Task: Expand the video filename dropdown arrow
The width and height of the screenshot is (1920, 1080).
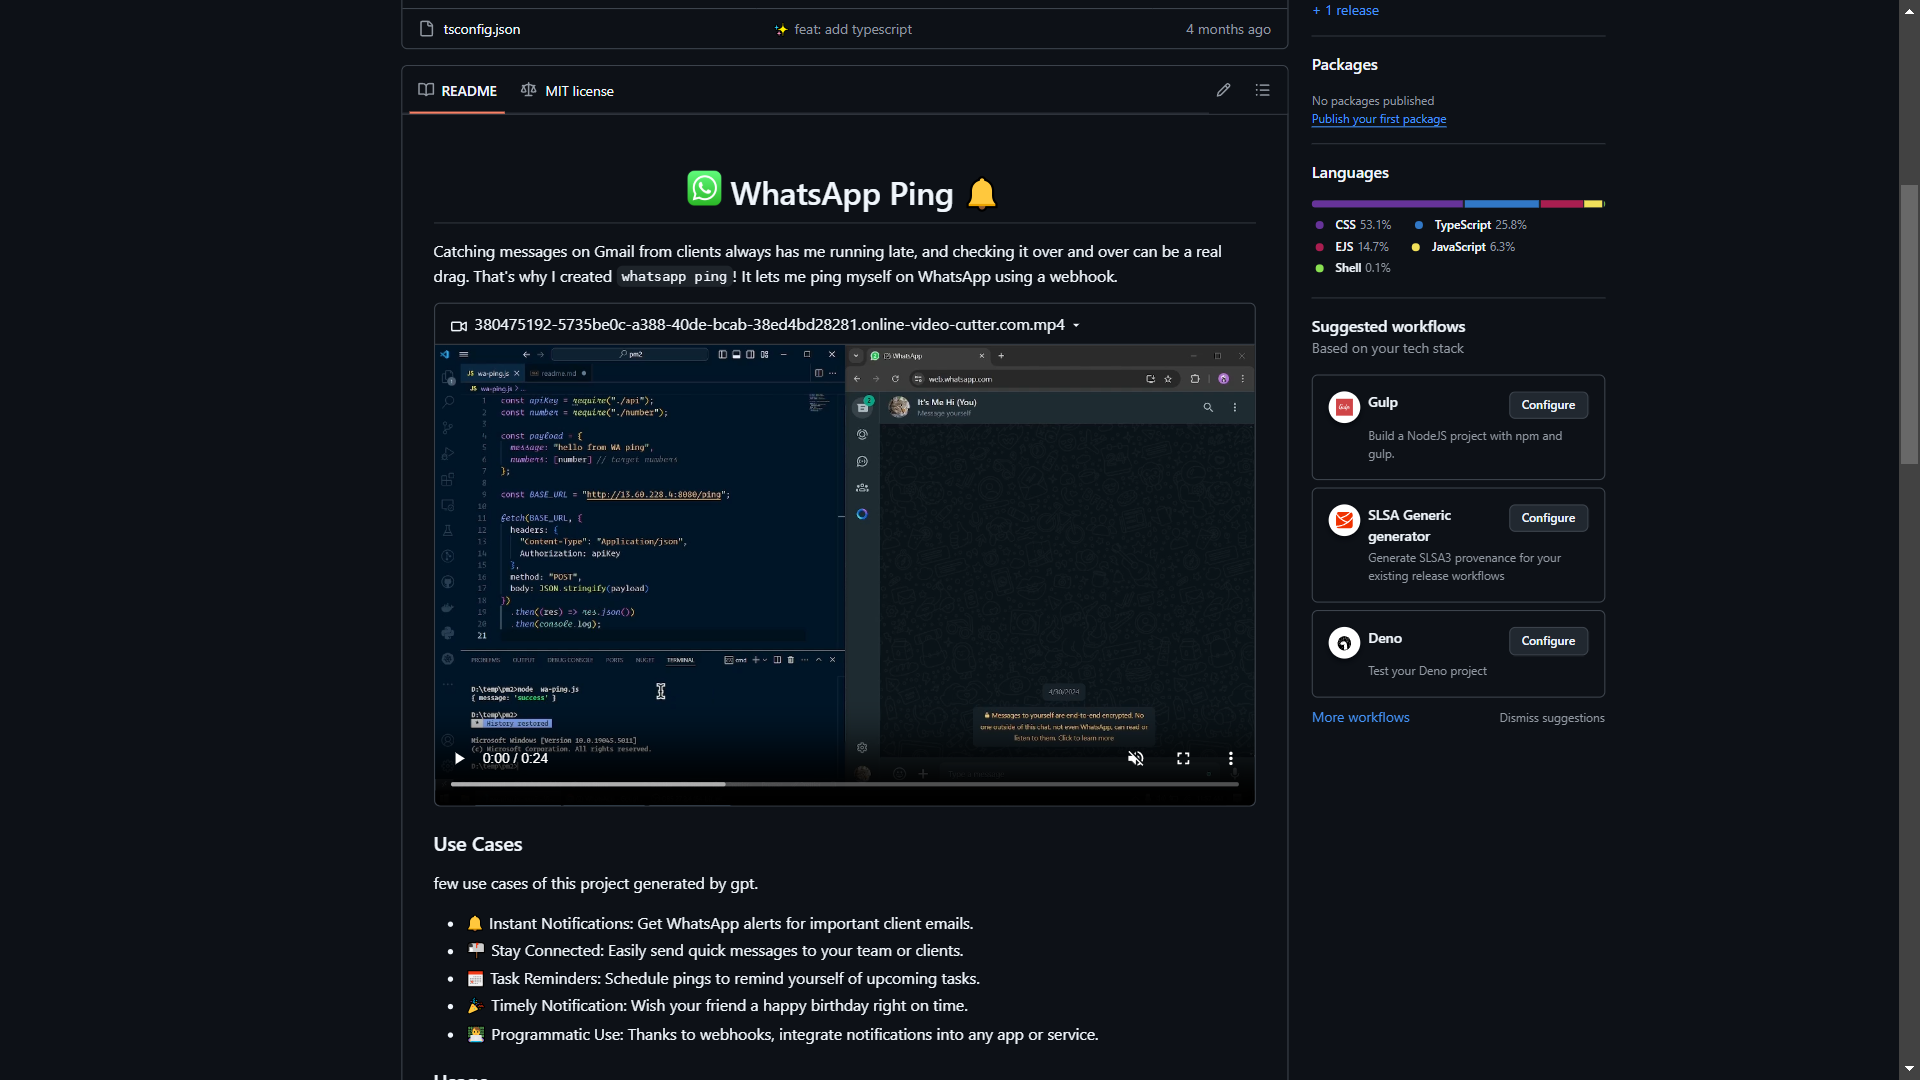Action: [x=1076, y=326]
